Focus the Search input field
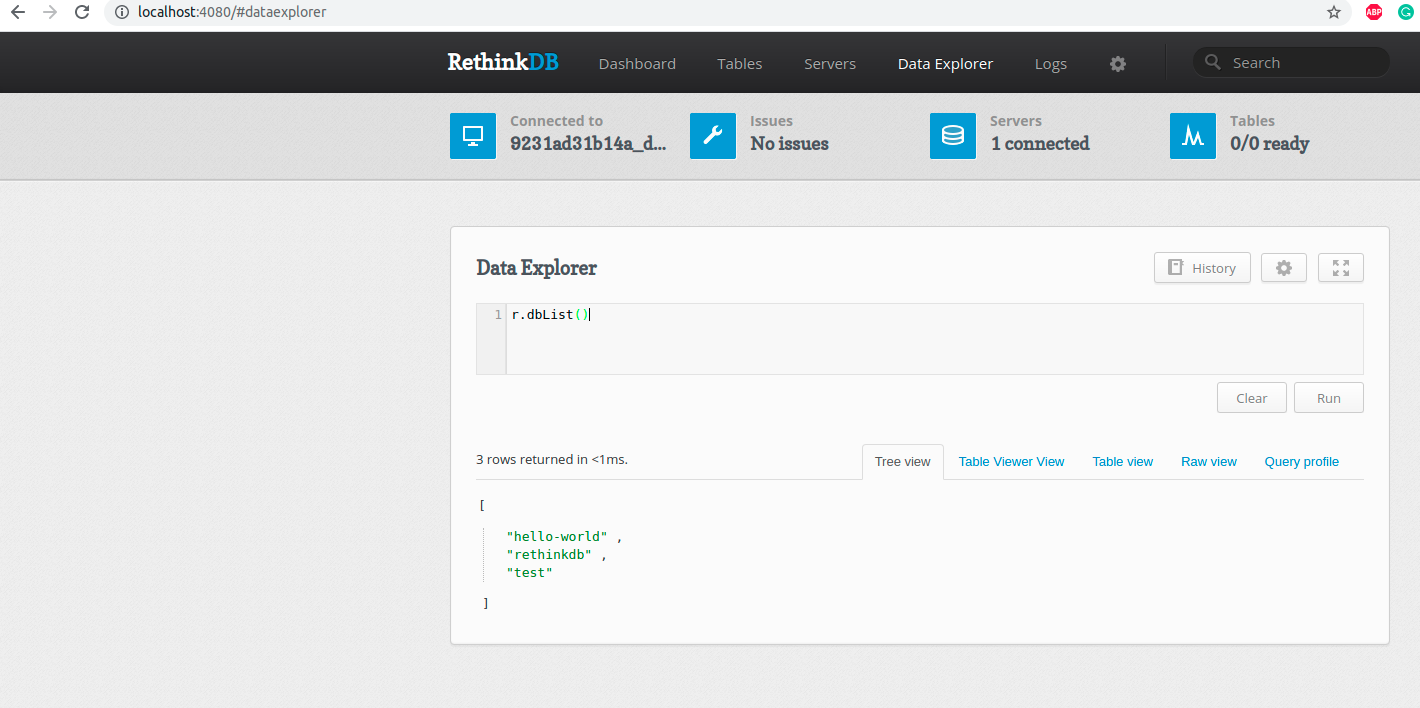The width and height of the screenshot is (1420, 708). (x=1291, y=62)
